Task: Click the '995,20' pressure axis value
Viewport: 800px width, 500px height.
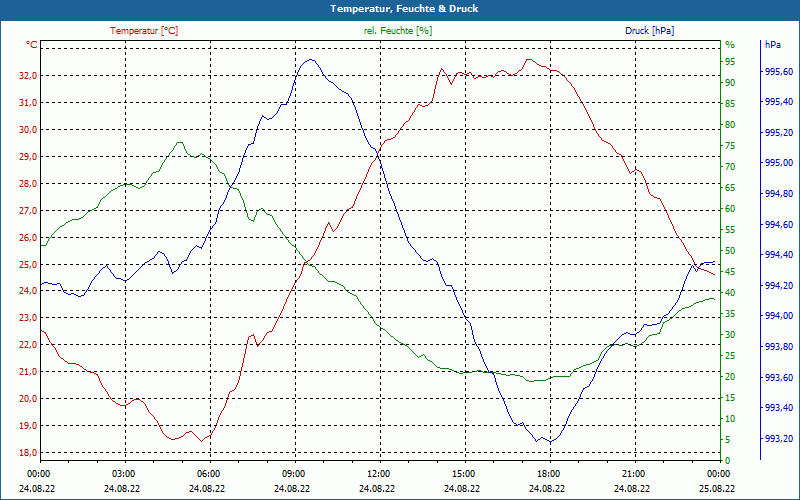Action: pos(779,133)
